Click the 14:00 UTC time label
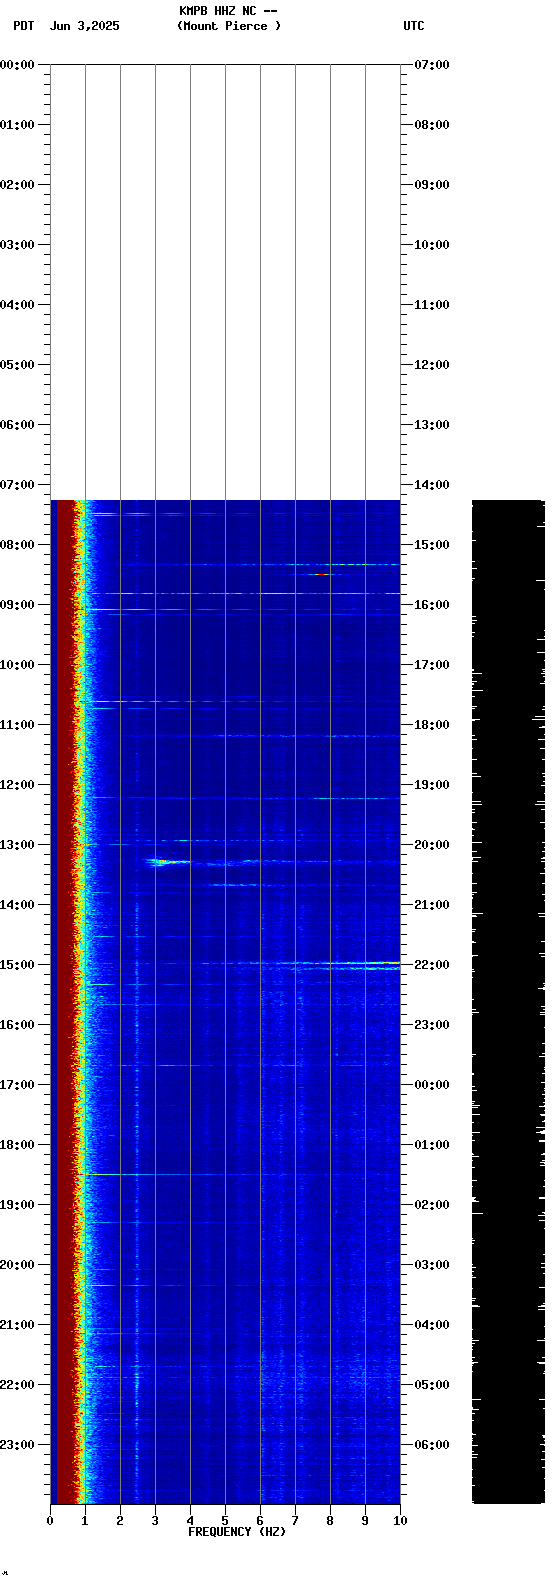552x1584 pixels. (432, 485)
